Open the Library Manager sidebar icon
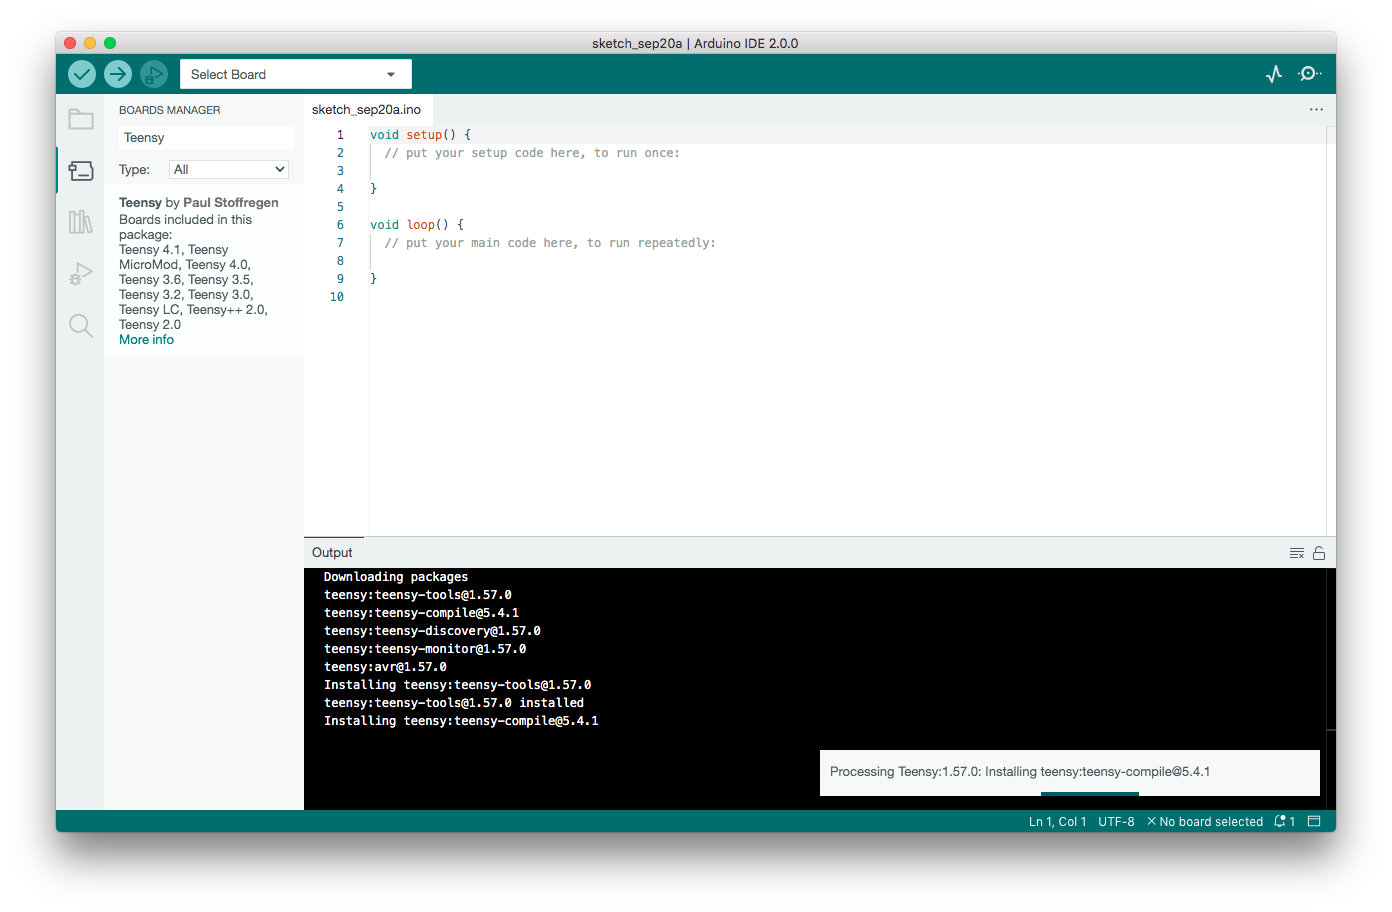The width and height of the screenshot is (1392, 912). click(81, 222)
